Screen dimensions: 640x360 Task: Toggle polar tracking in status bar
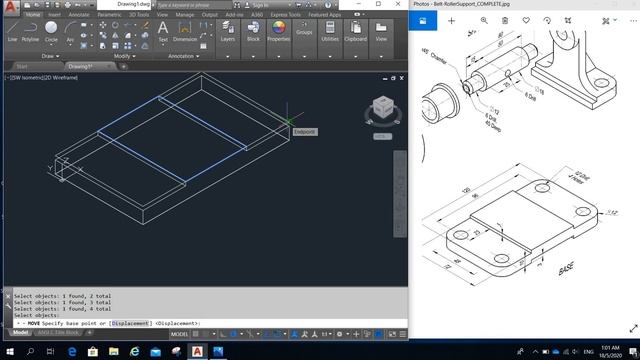click(x=234, y=334)
